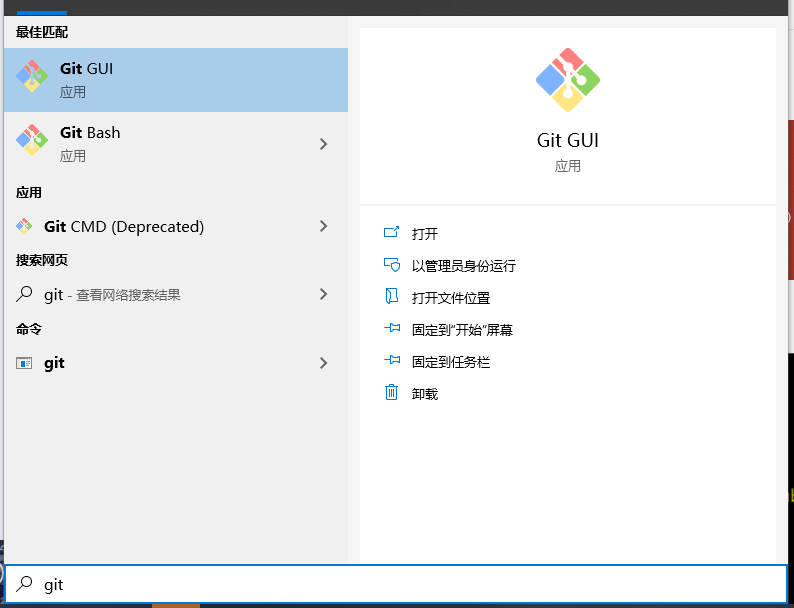Expand the git web search chevron
794x608 pixels.
click(324, 294)
